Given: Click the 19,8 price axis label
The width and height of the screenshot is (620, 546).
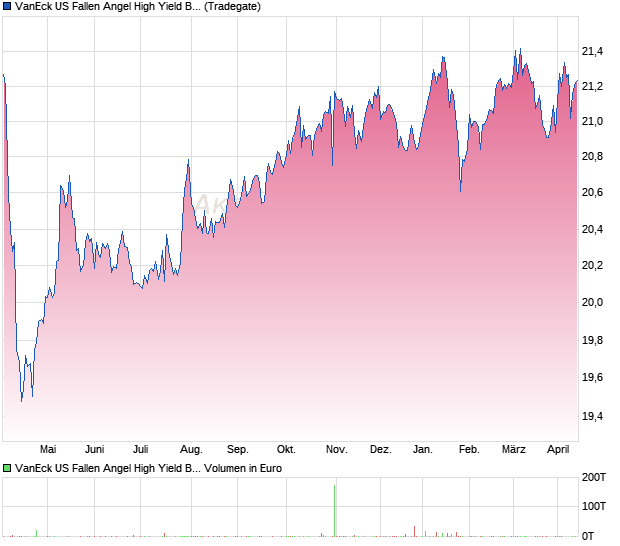Looking at the screenshot, I should (592, 340).
